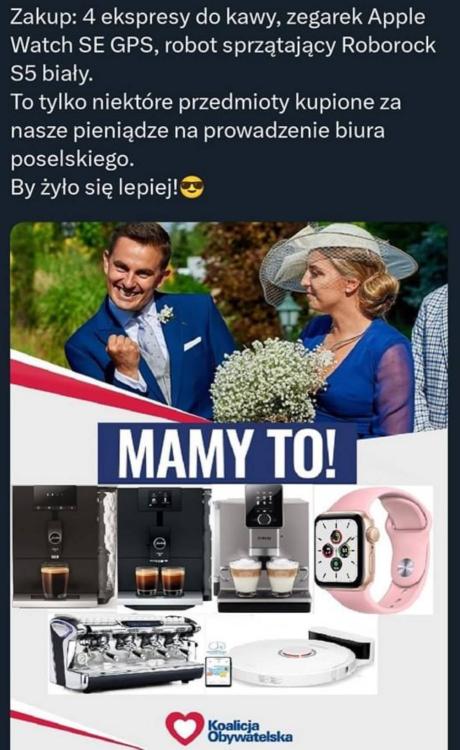Click the smartphone next to robot vacuum
Viewport: 460px width, 750px height.
click(x=218, y=671)
